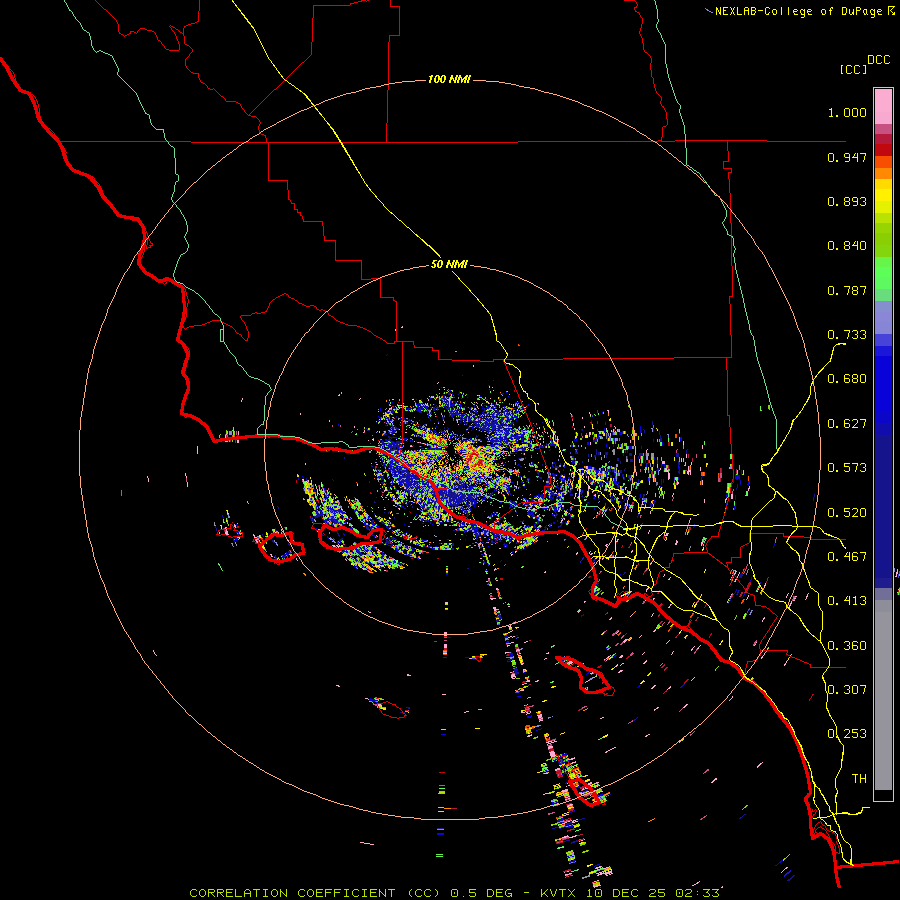This screenshot has width=900, height=900.
Task: Pick the gray color bar segment near 0.307
Action: 883,695
